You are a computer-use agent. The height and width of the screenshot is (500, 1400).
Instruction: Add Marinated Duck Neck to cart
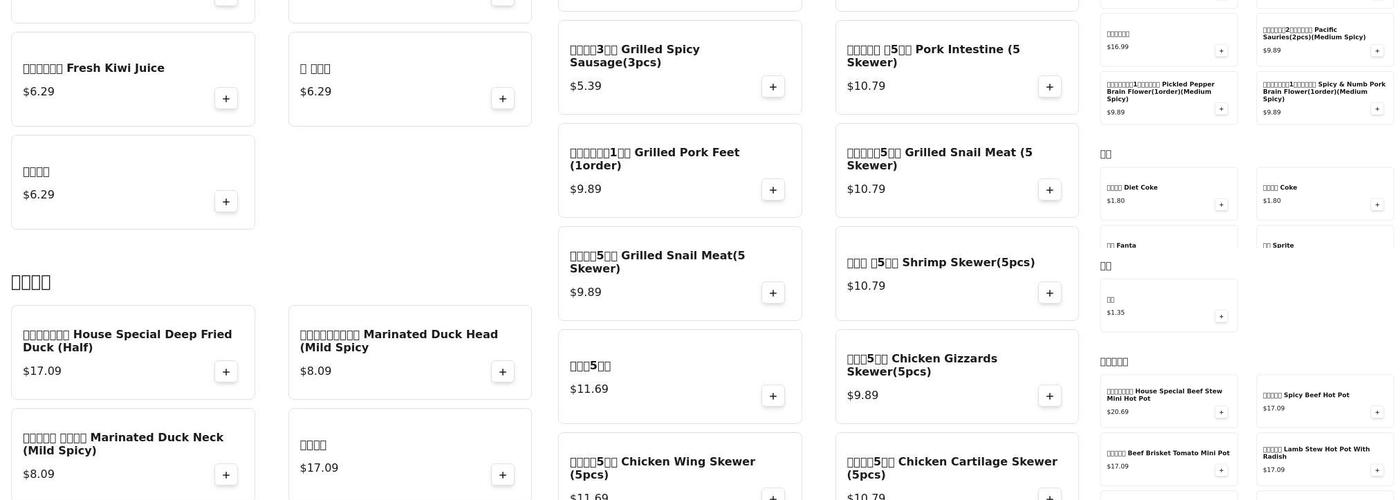click(226, 475)
